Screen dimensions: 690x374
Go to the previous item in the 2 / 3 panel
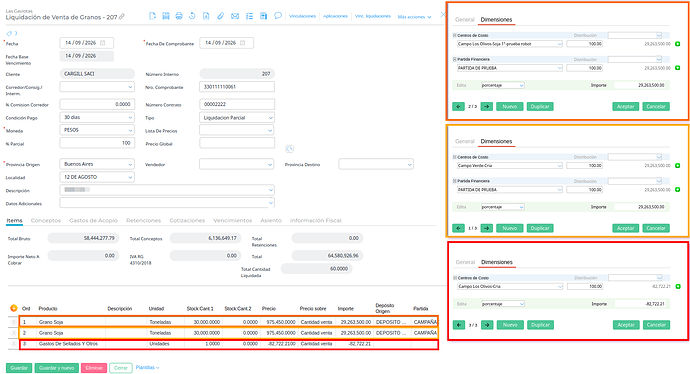[x=458, y=106]
